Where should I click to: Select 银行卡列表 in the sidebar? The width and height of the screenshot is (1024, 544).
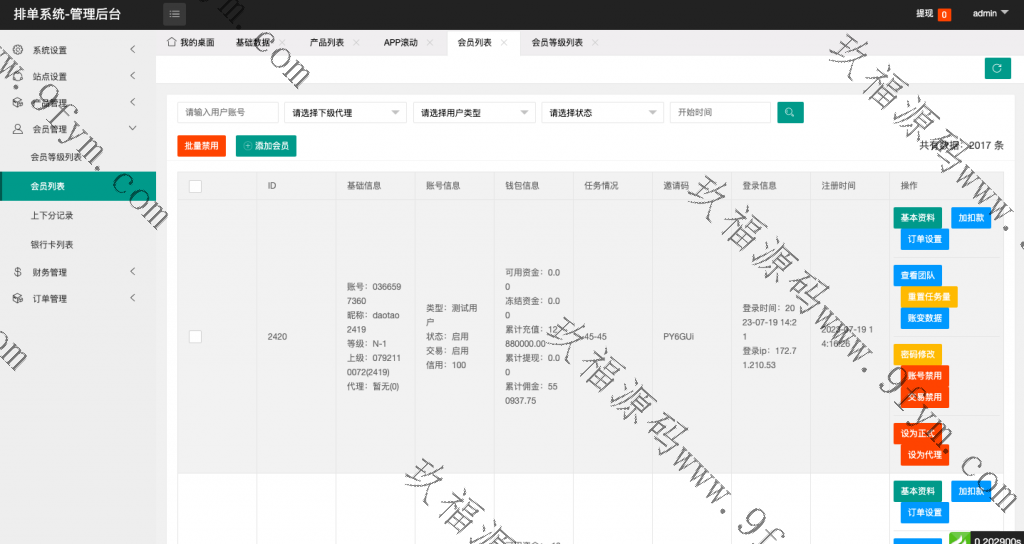point(52,245)
